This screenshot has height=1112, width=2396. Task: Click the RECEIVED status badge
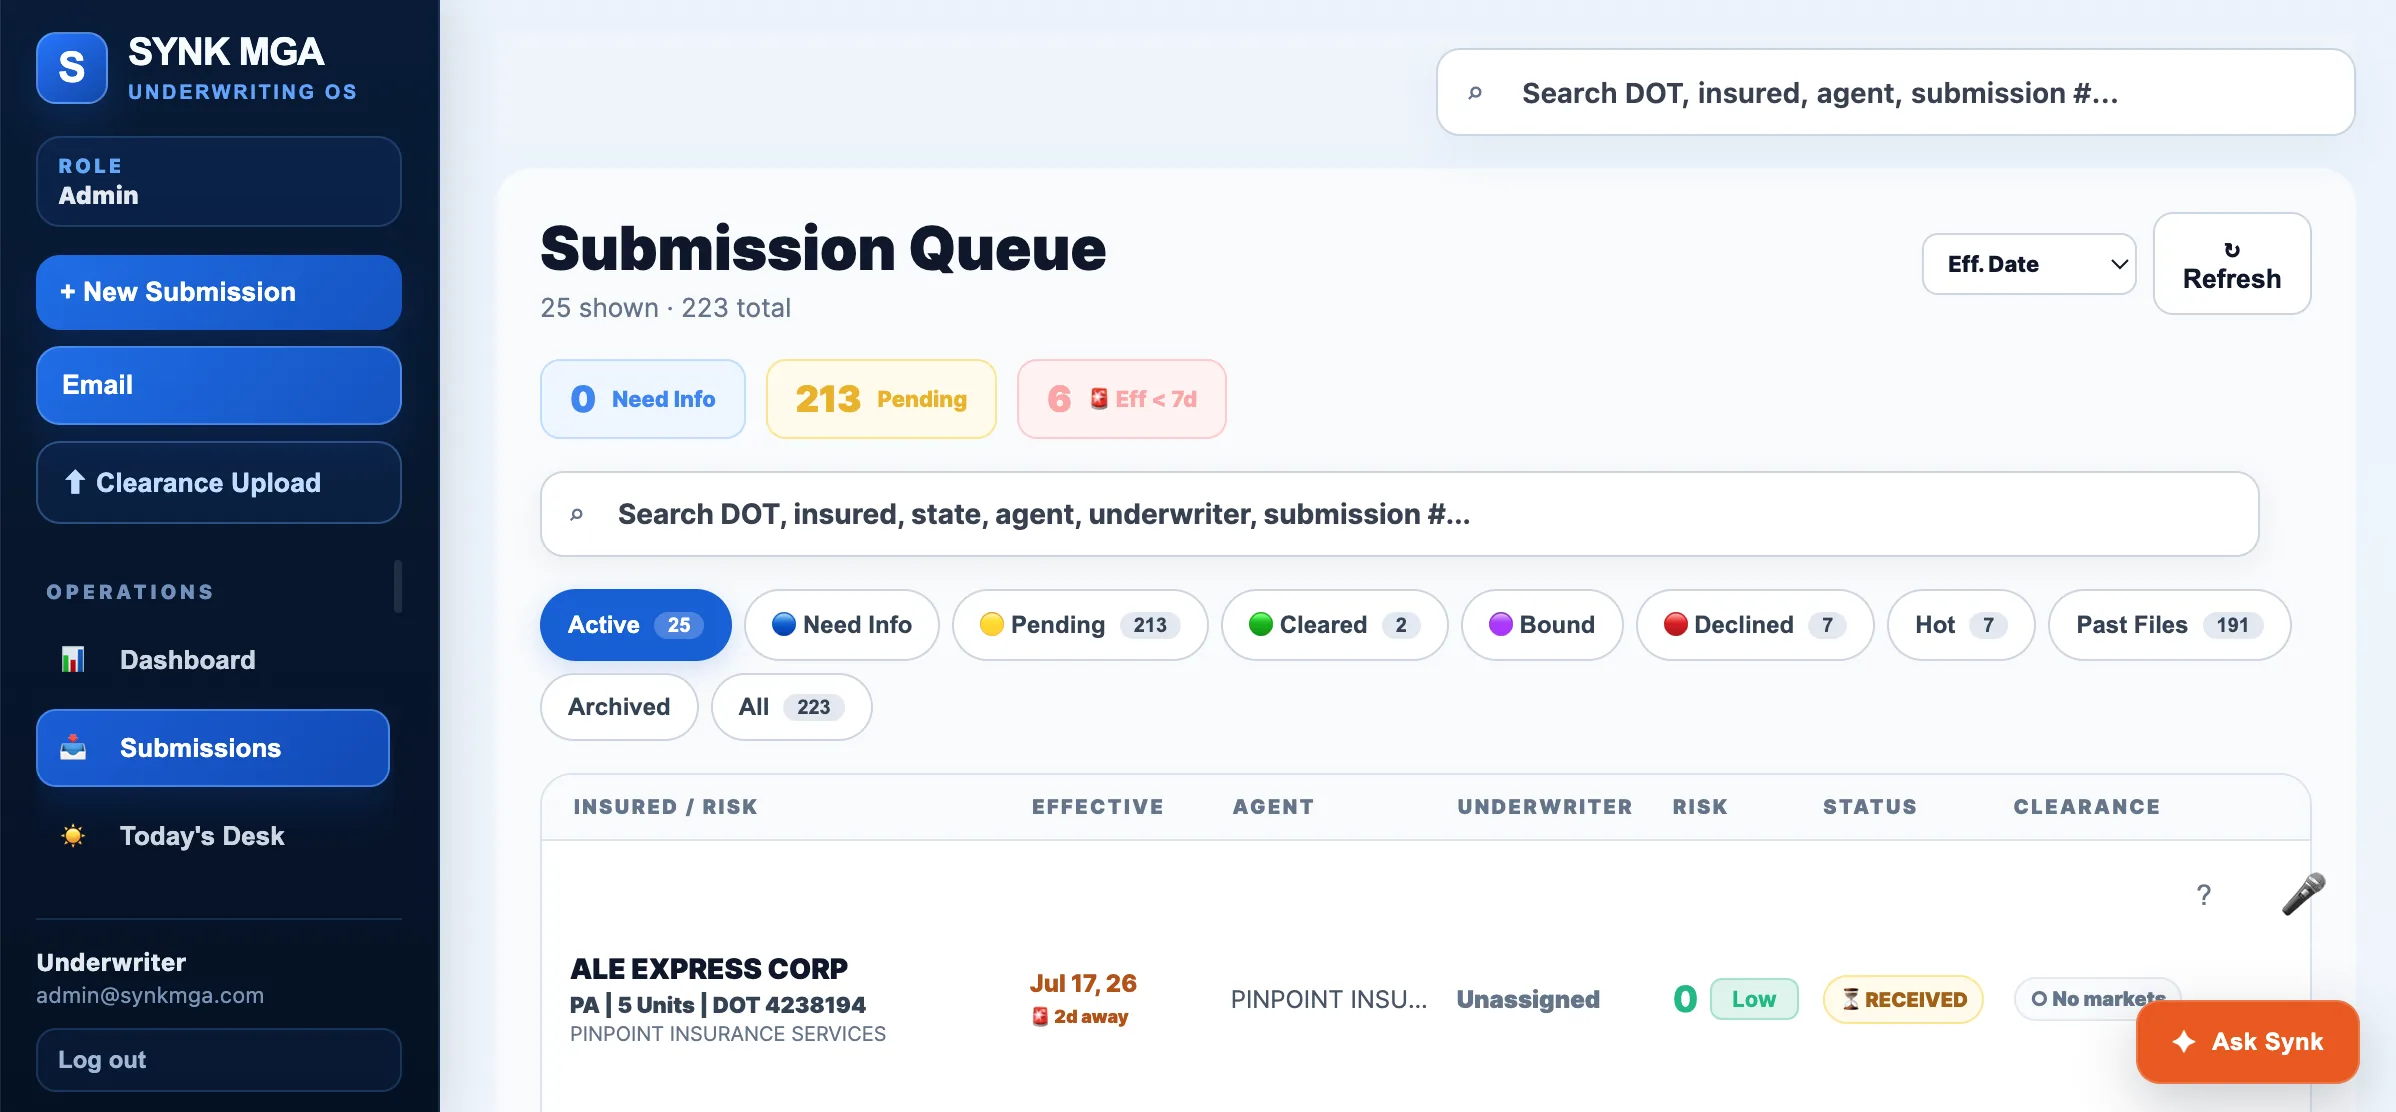pos(1904,999)
